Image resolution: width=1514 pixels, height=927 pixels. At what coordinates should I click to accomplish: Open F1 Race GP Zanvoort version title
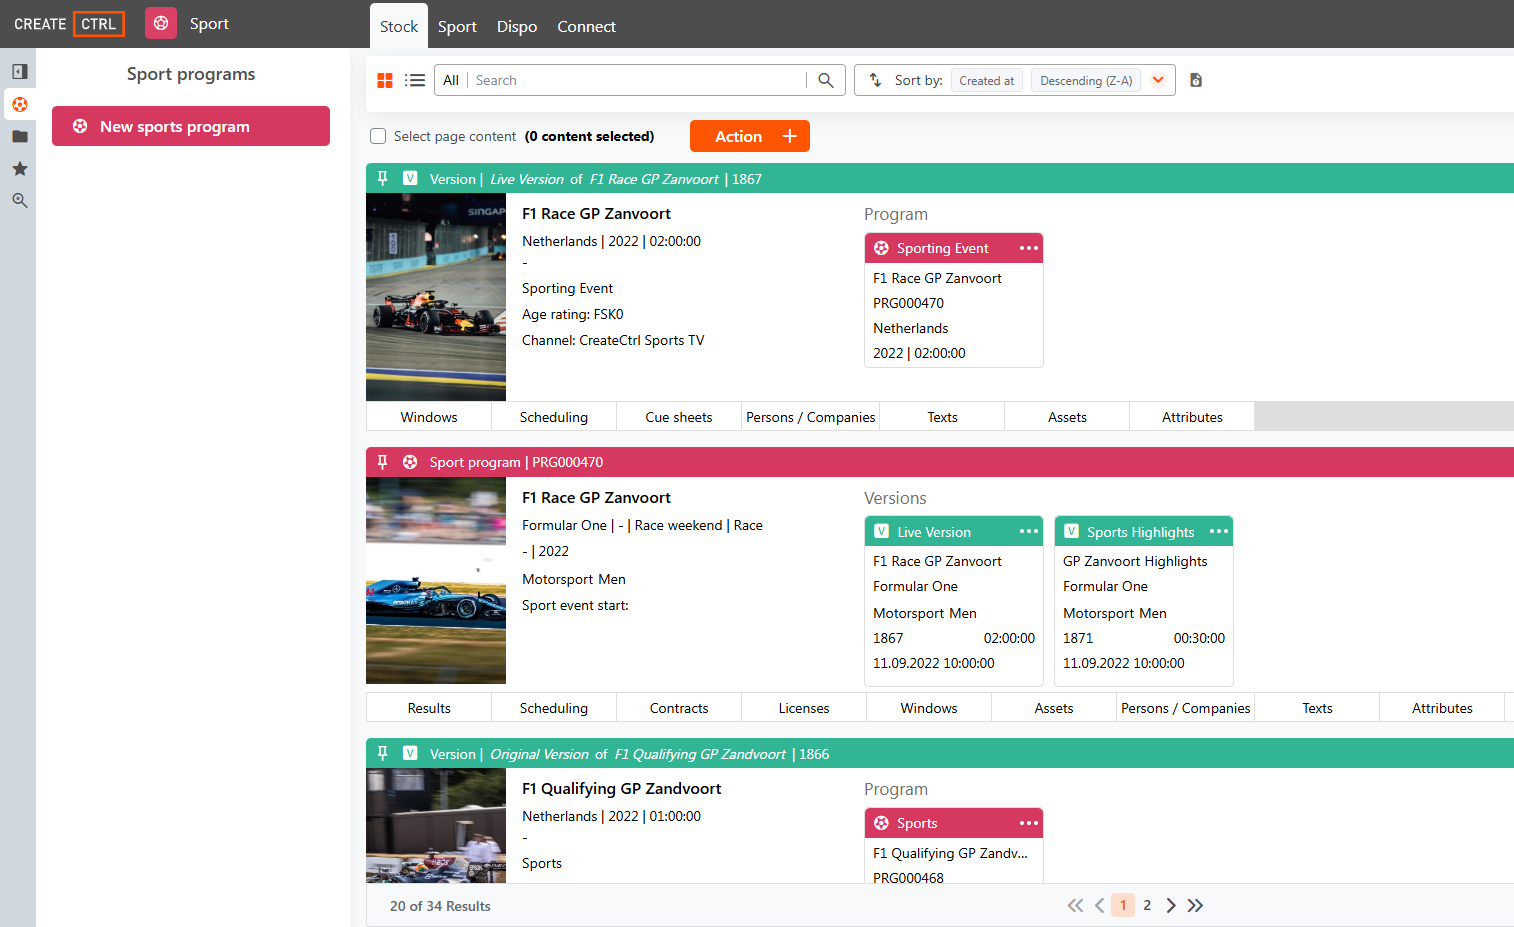(x=596, y=214)
